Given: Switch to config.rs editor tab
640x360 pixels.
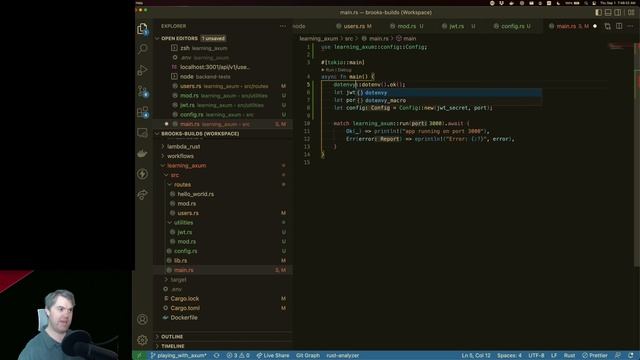Looking at the screenshot, I should (x=513, y=26).
